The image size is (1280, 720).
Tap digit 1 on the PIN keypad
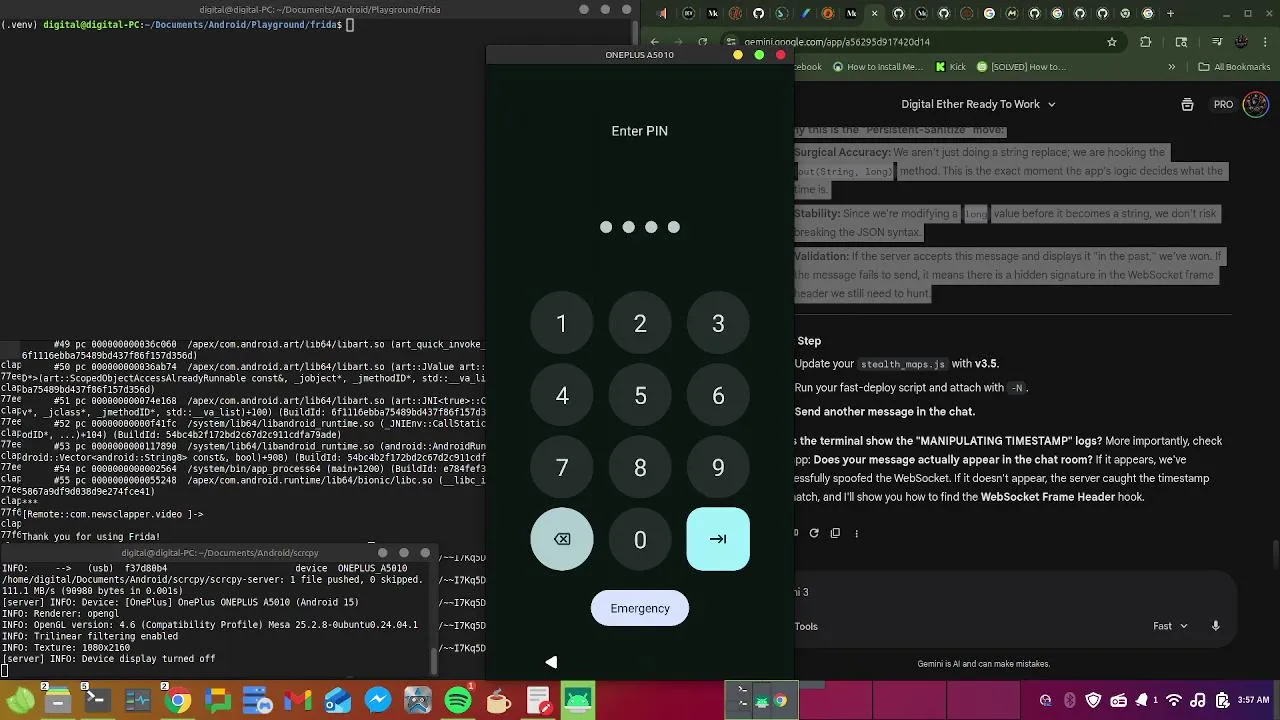[562, 323]
